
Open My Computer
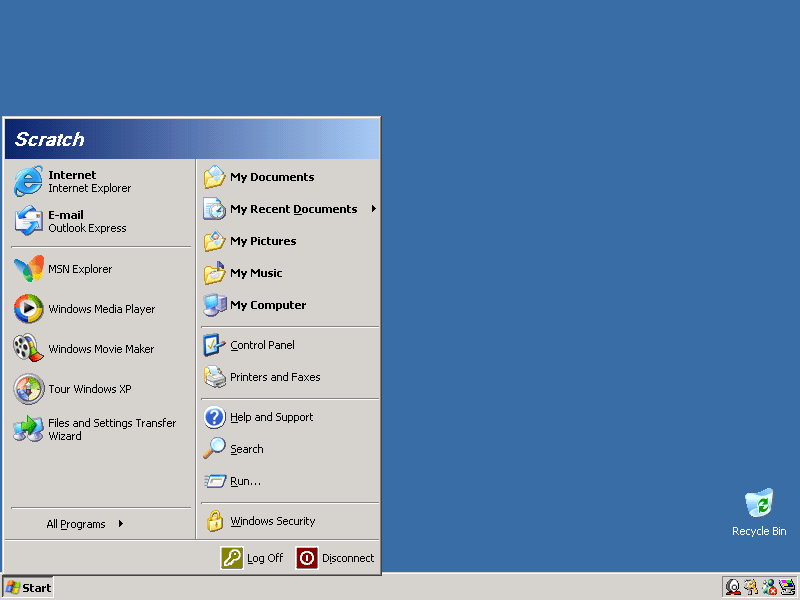(x=267, y=305)
